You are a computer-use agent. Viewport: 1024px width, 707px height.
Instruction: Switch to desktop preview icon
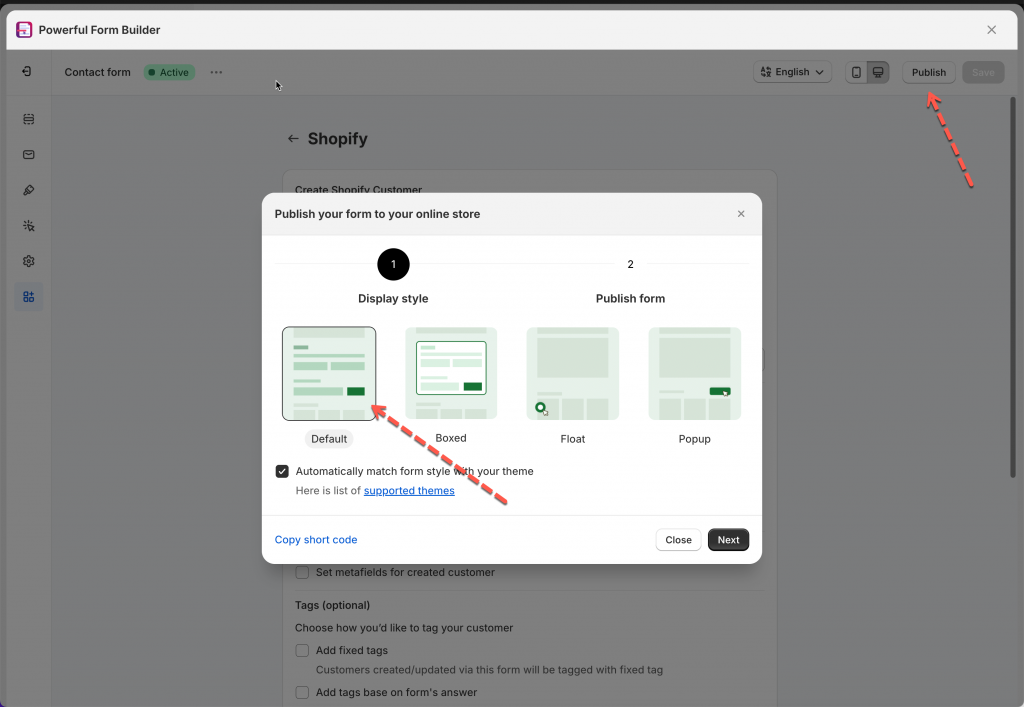tap(878, 72)
